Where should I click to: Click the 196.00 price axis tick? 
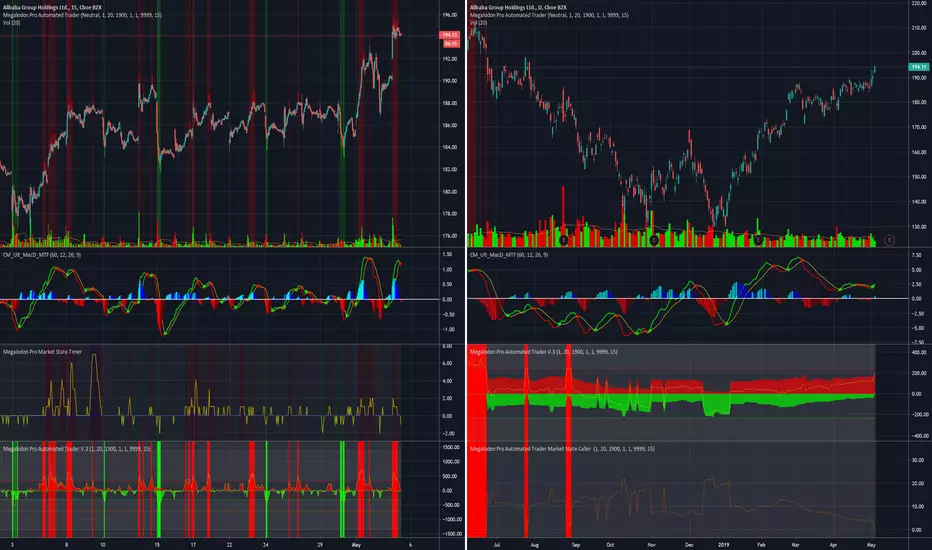coord(449,15)
